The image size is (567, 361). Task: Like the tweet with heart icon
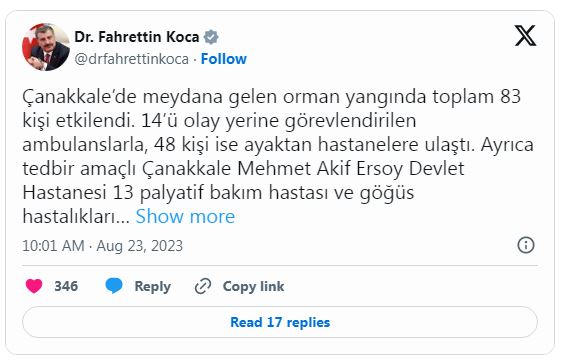34,286
